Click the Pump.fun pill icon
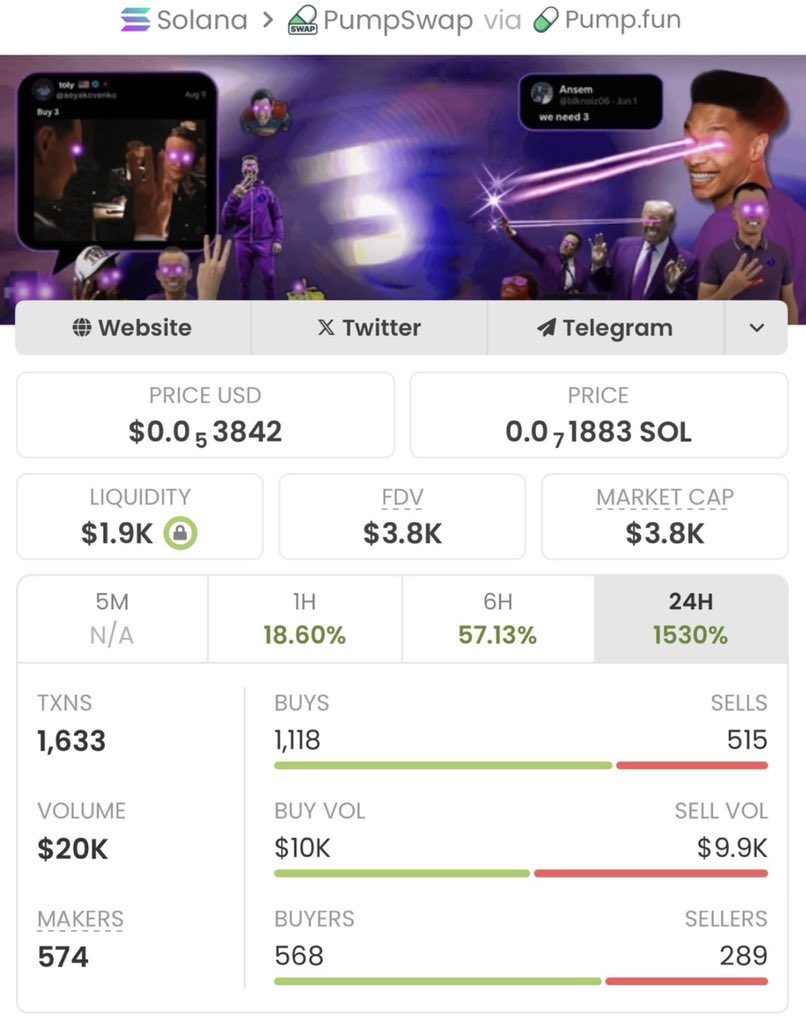The image size is (806, 1024). [x=545, y=20]
